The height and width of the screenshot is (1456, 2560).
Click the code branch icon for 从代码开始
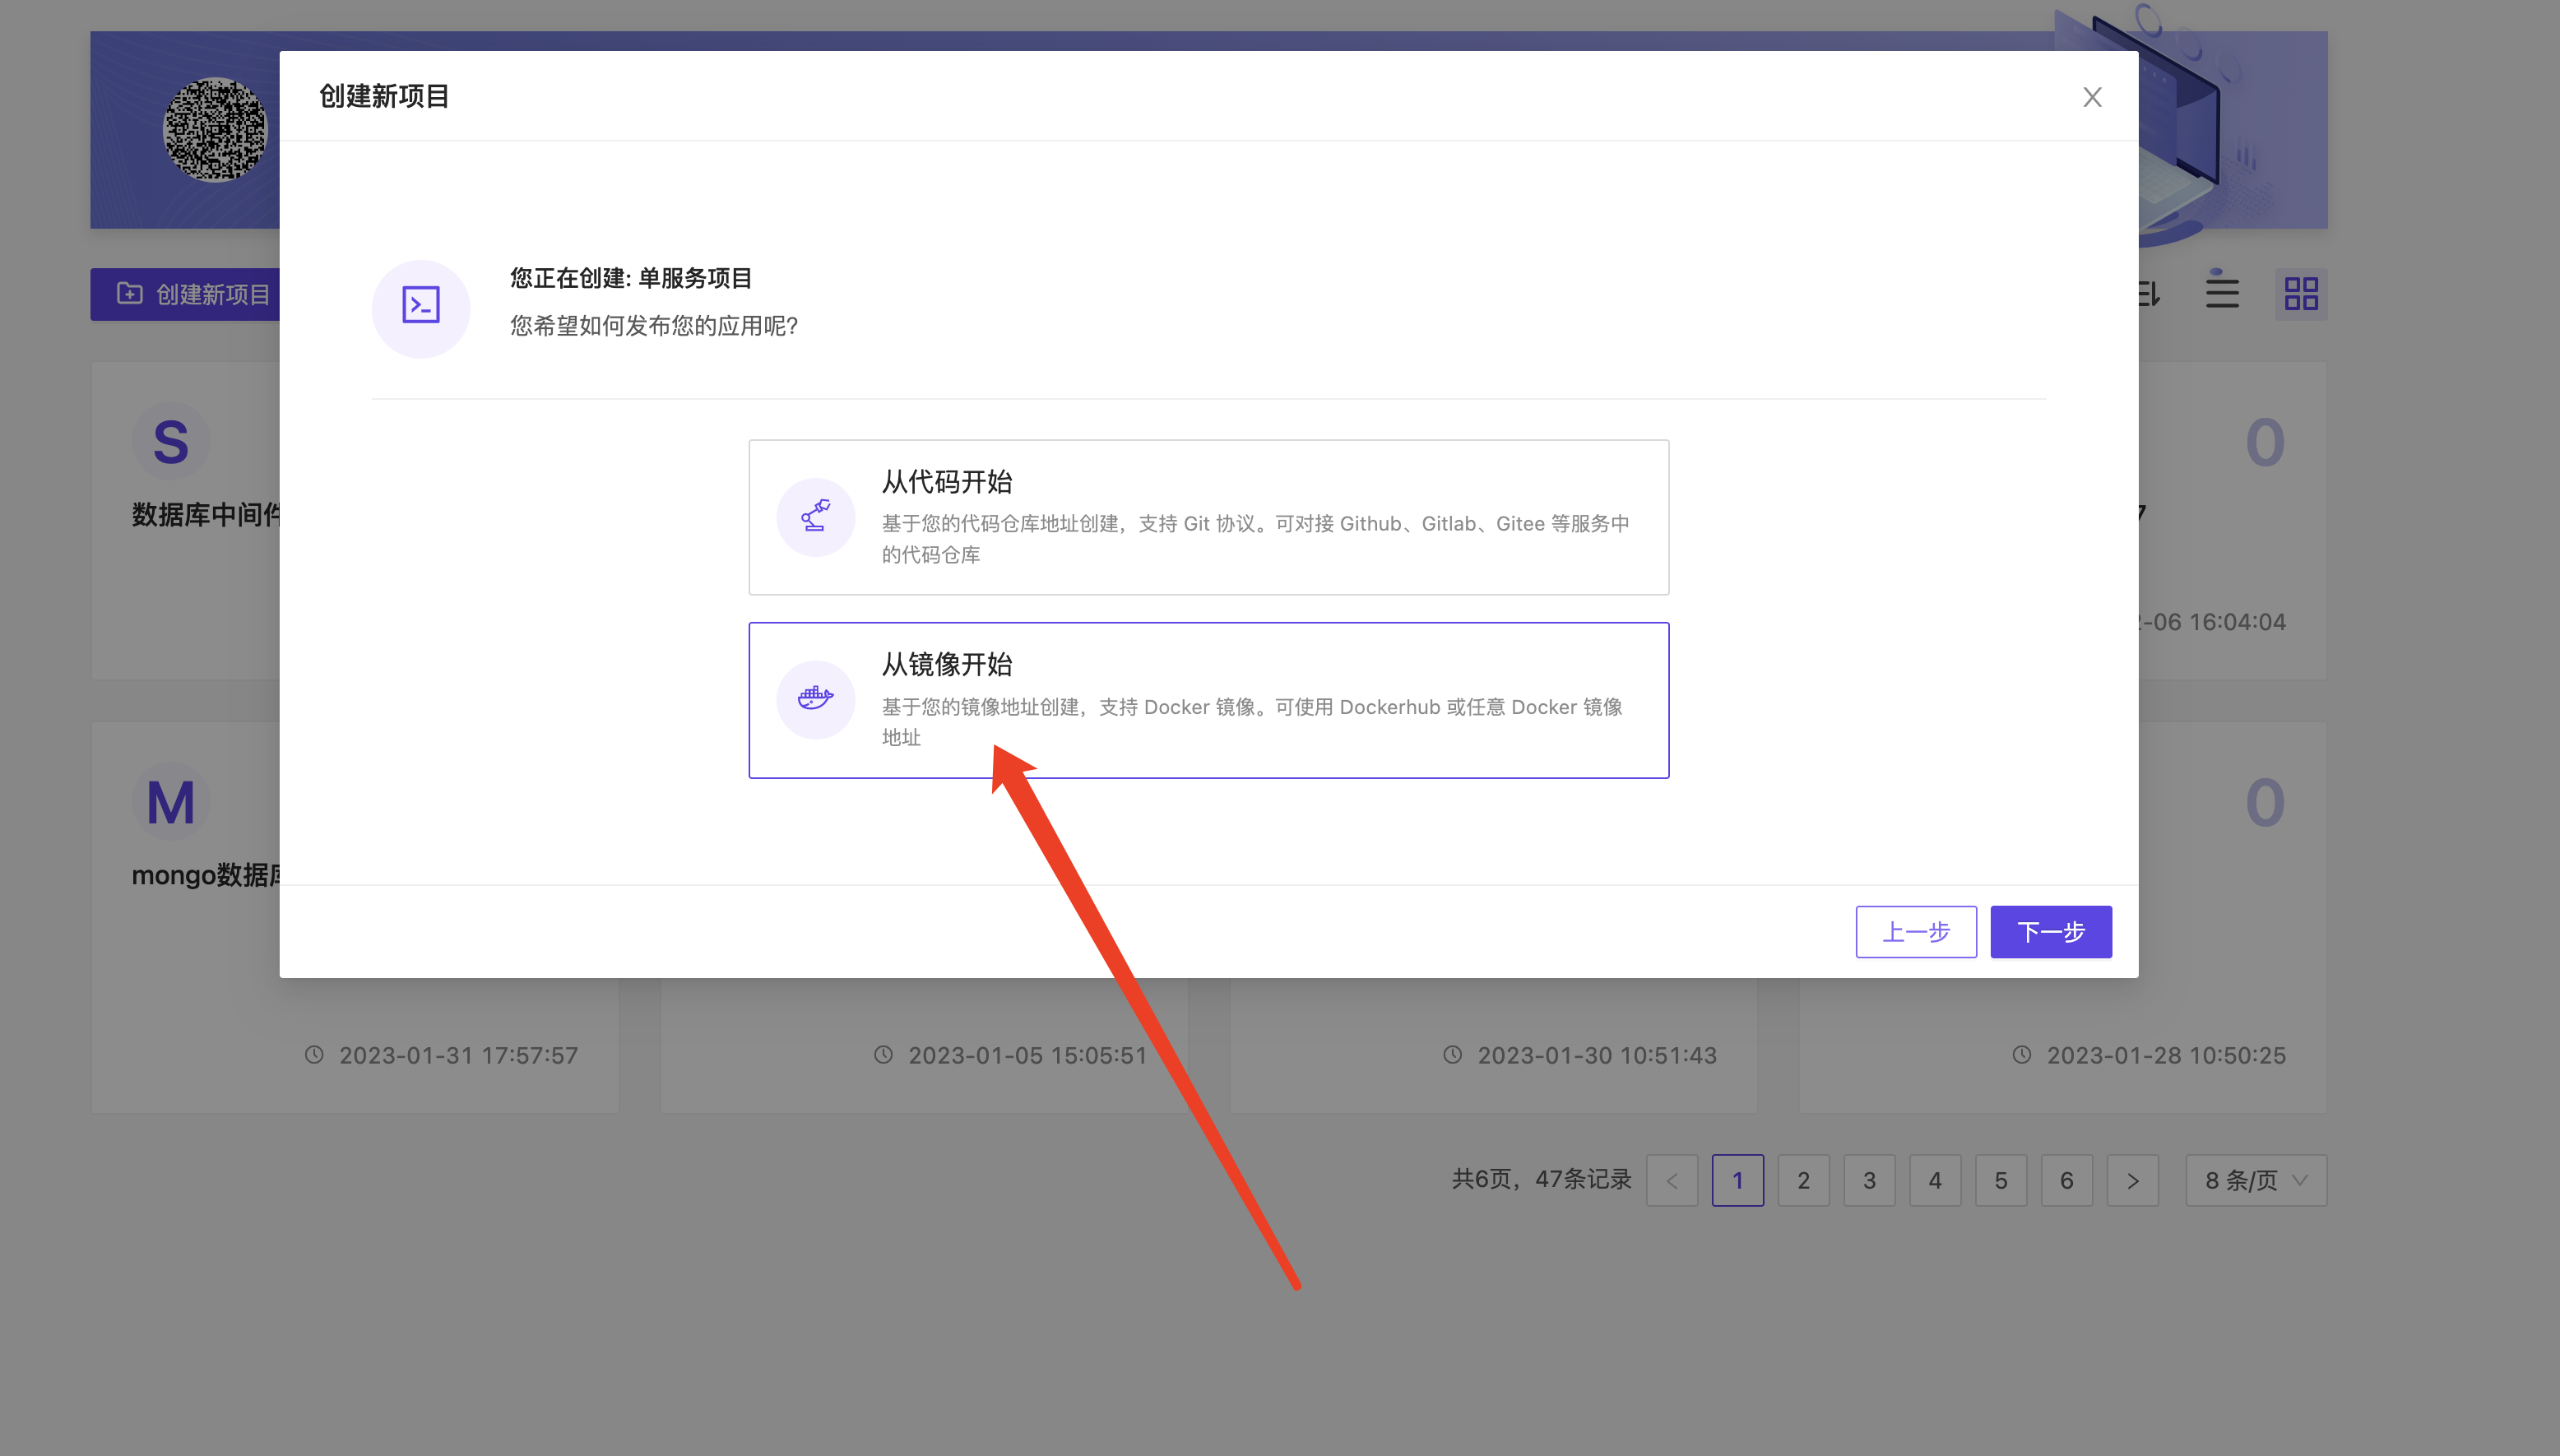coord(815,517)
